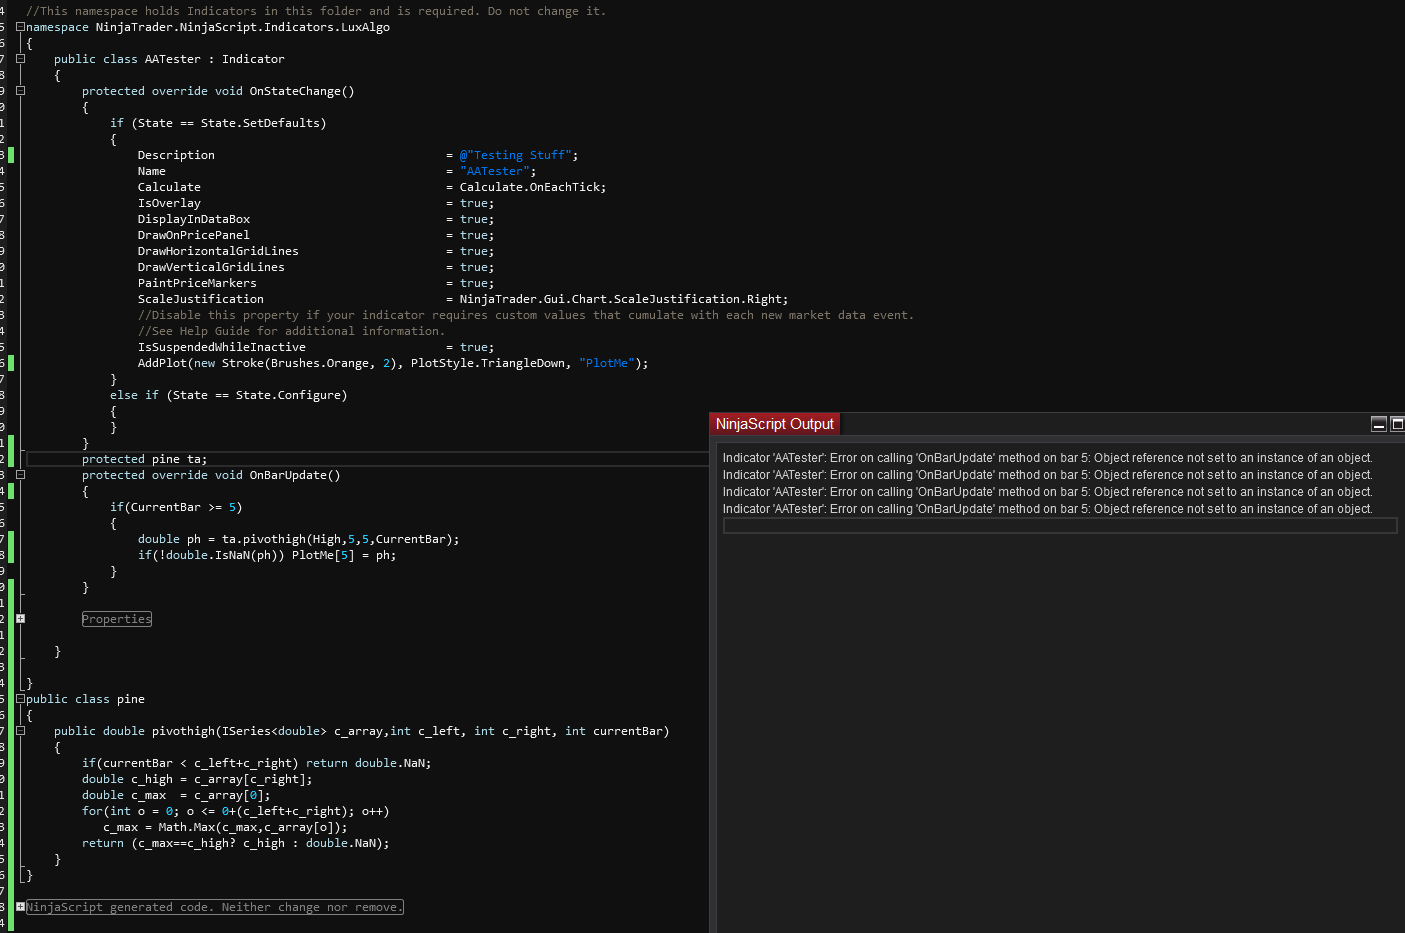Collapse the pine class fold marker

point(20,699)
